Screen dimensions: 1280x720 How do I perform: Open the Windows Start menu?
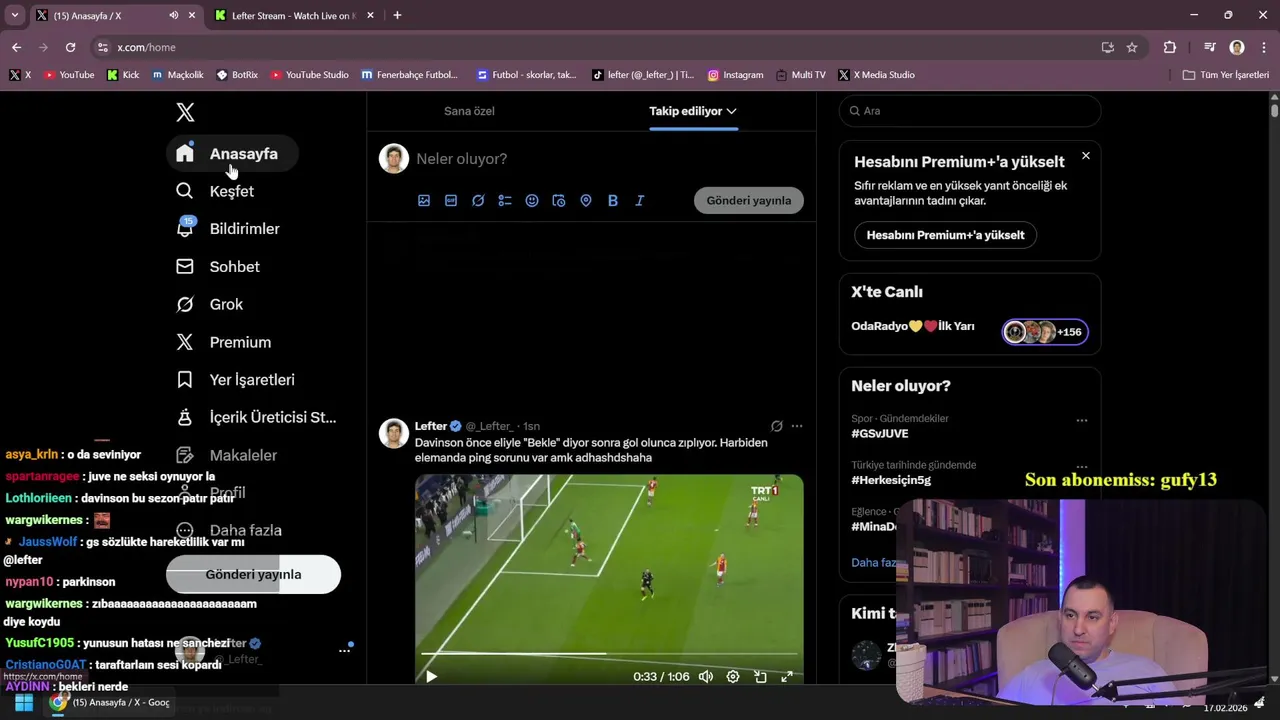[x=24, y=703]
